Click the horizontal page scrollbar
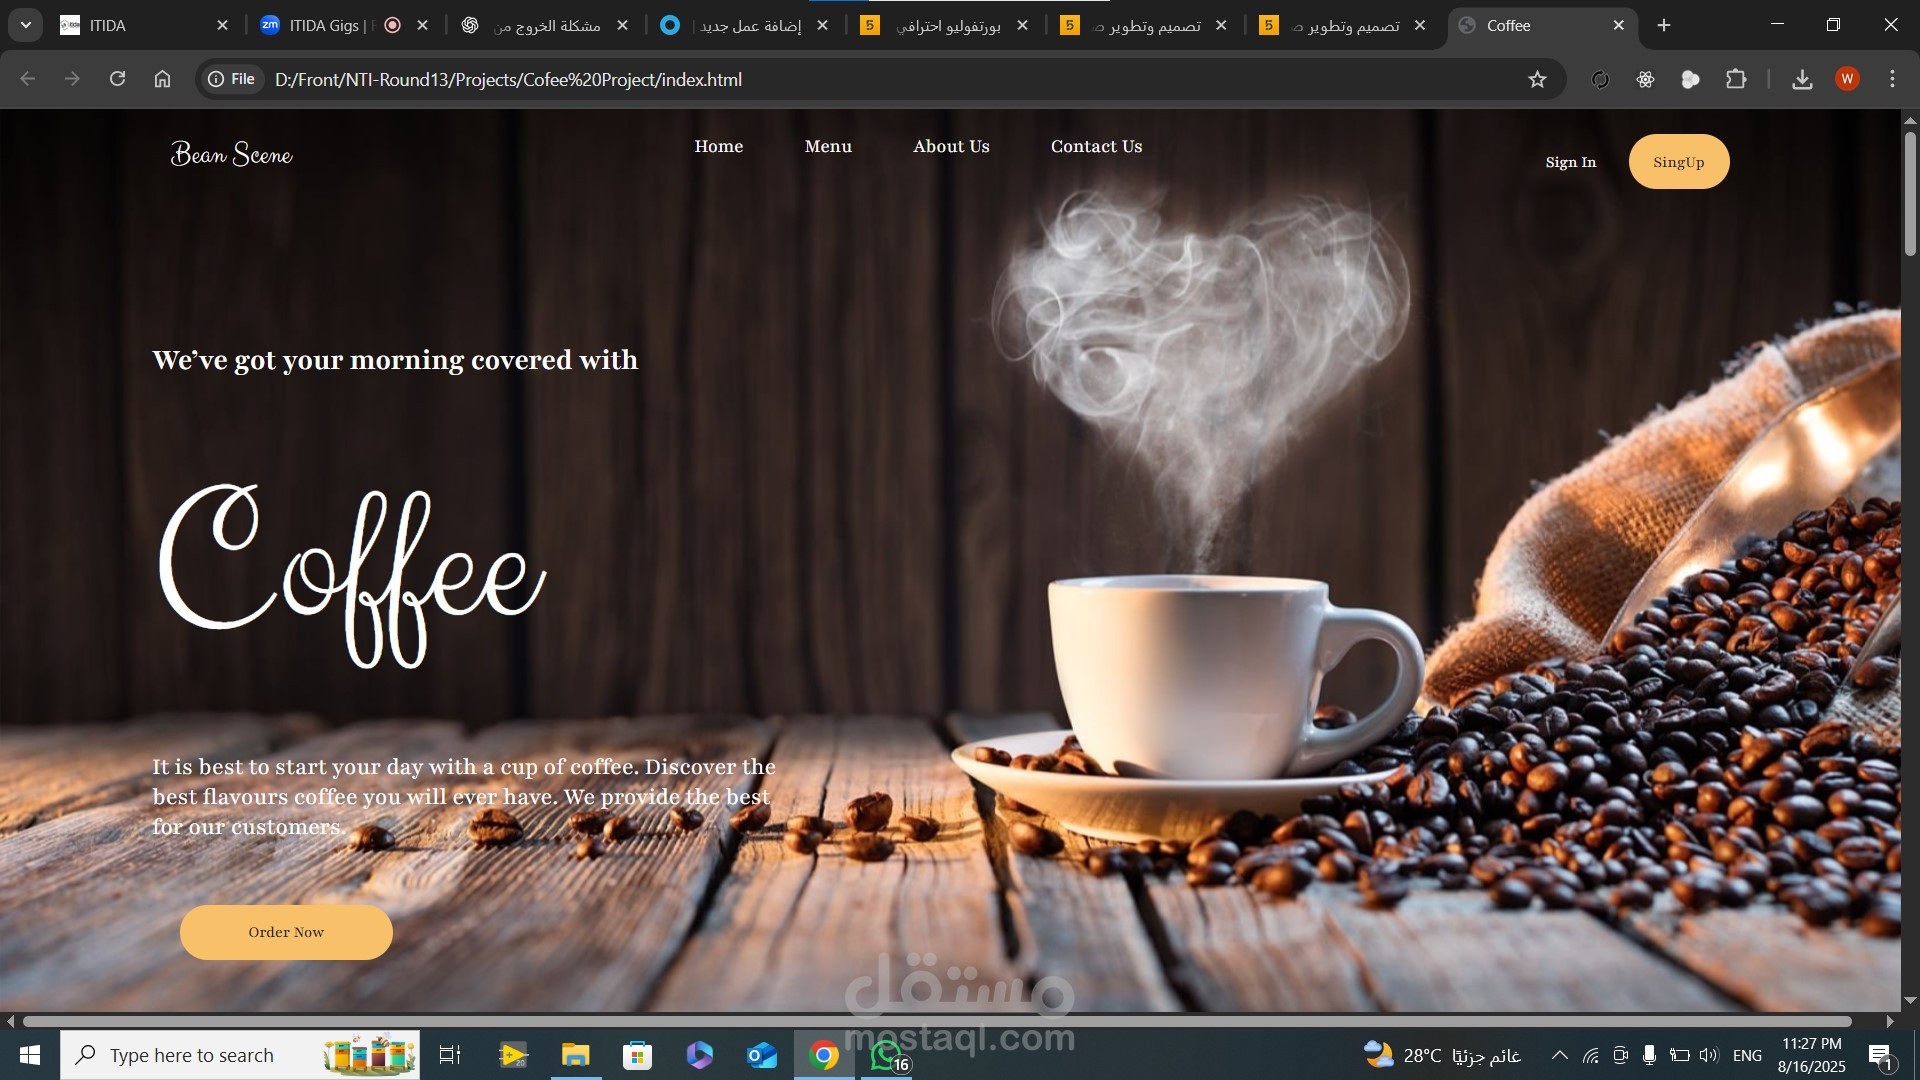Screen dimensions: 1920x1080 936,1021
